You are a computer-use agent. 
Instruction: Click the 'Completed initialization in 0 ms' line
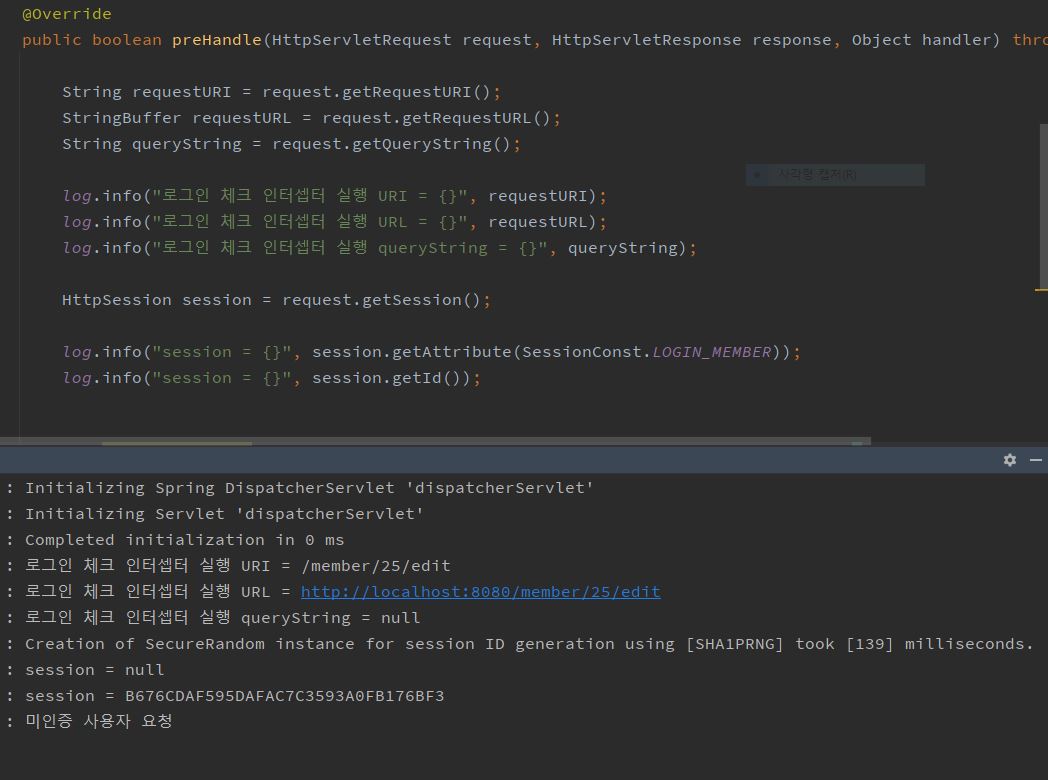[x=184, y=540]
